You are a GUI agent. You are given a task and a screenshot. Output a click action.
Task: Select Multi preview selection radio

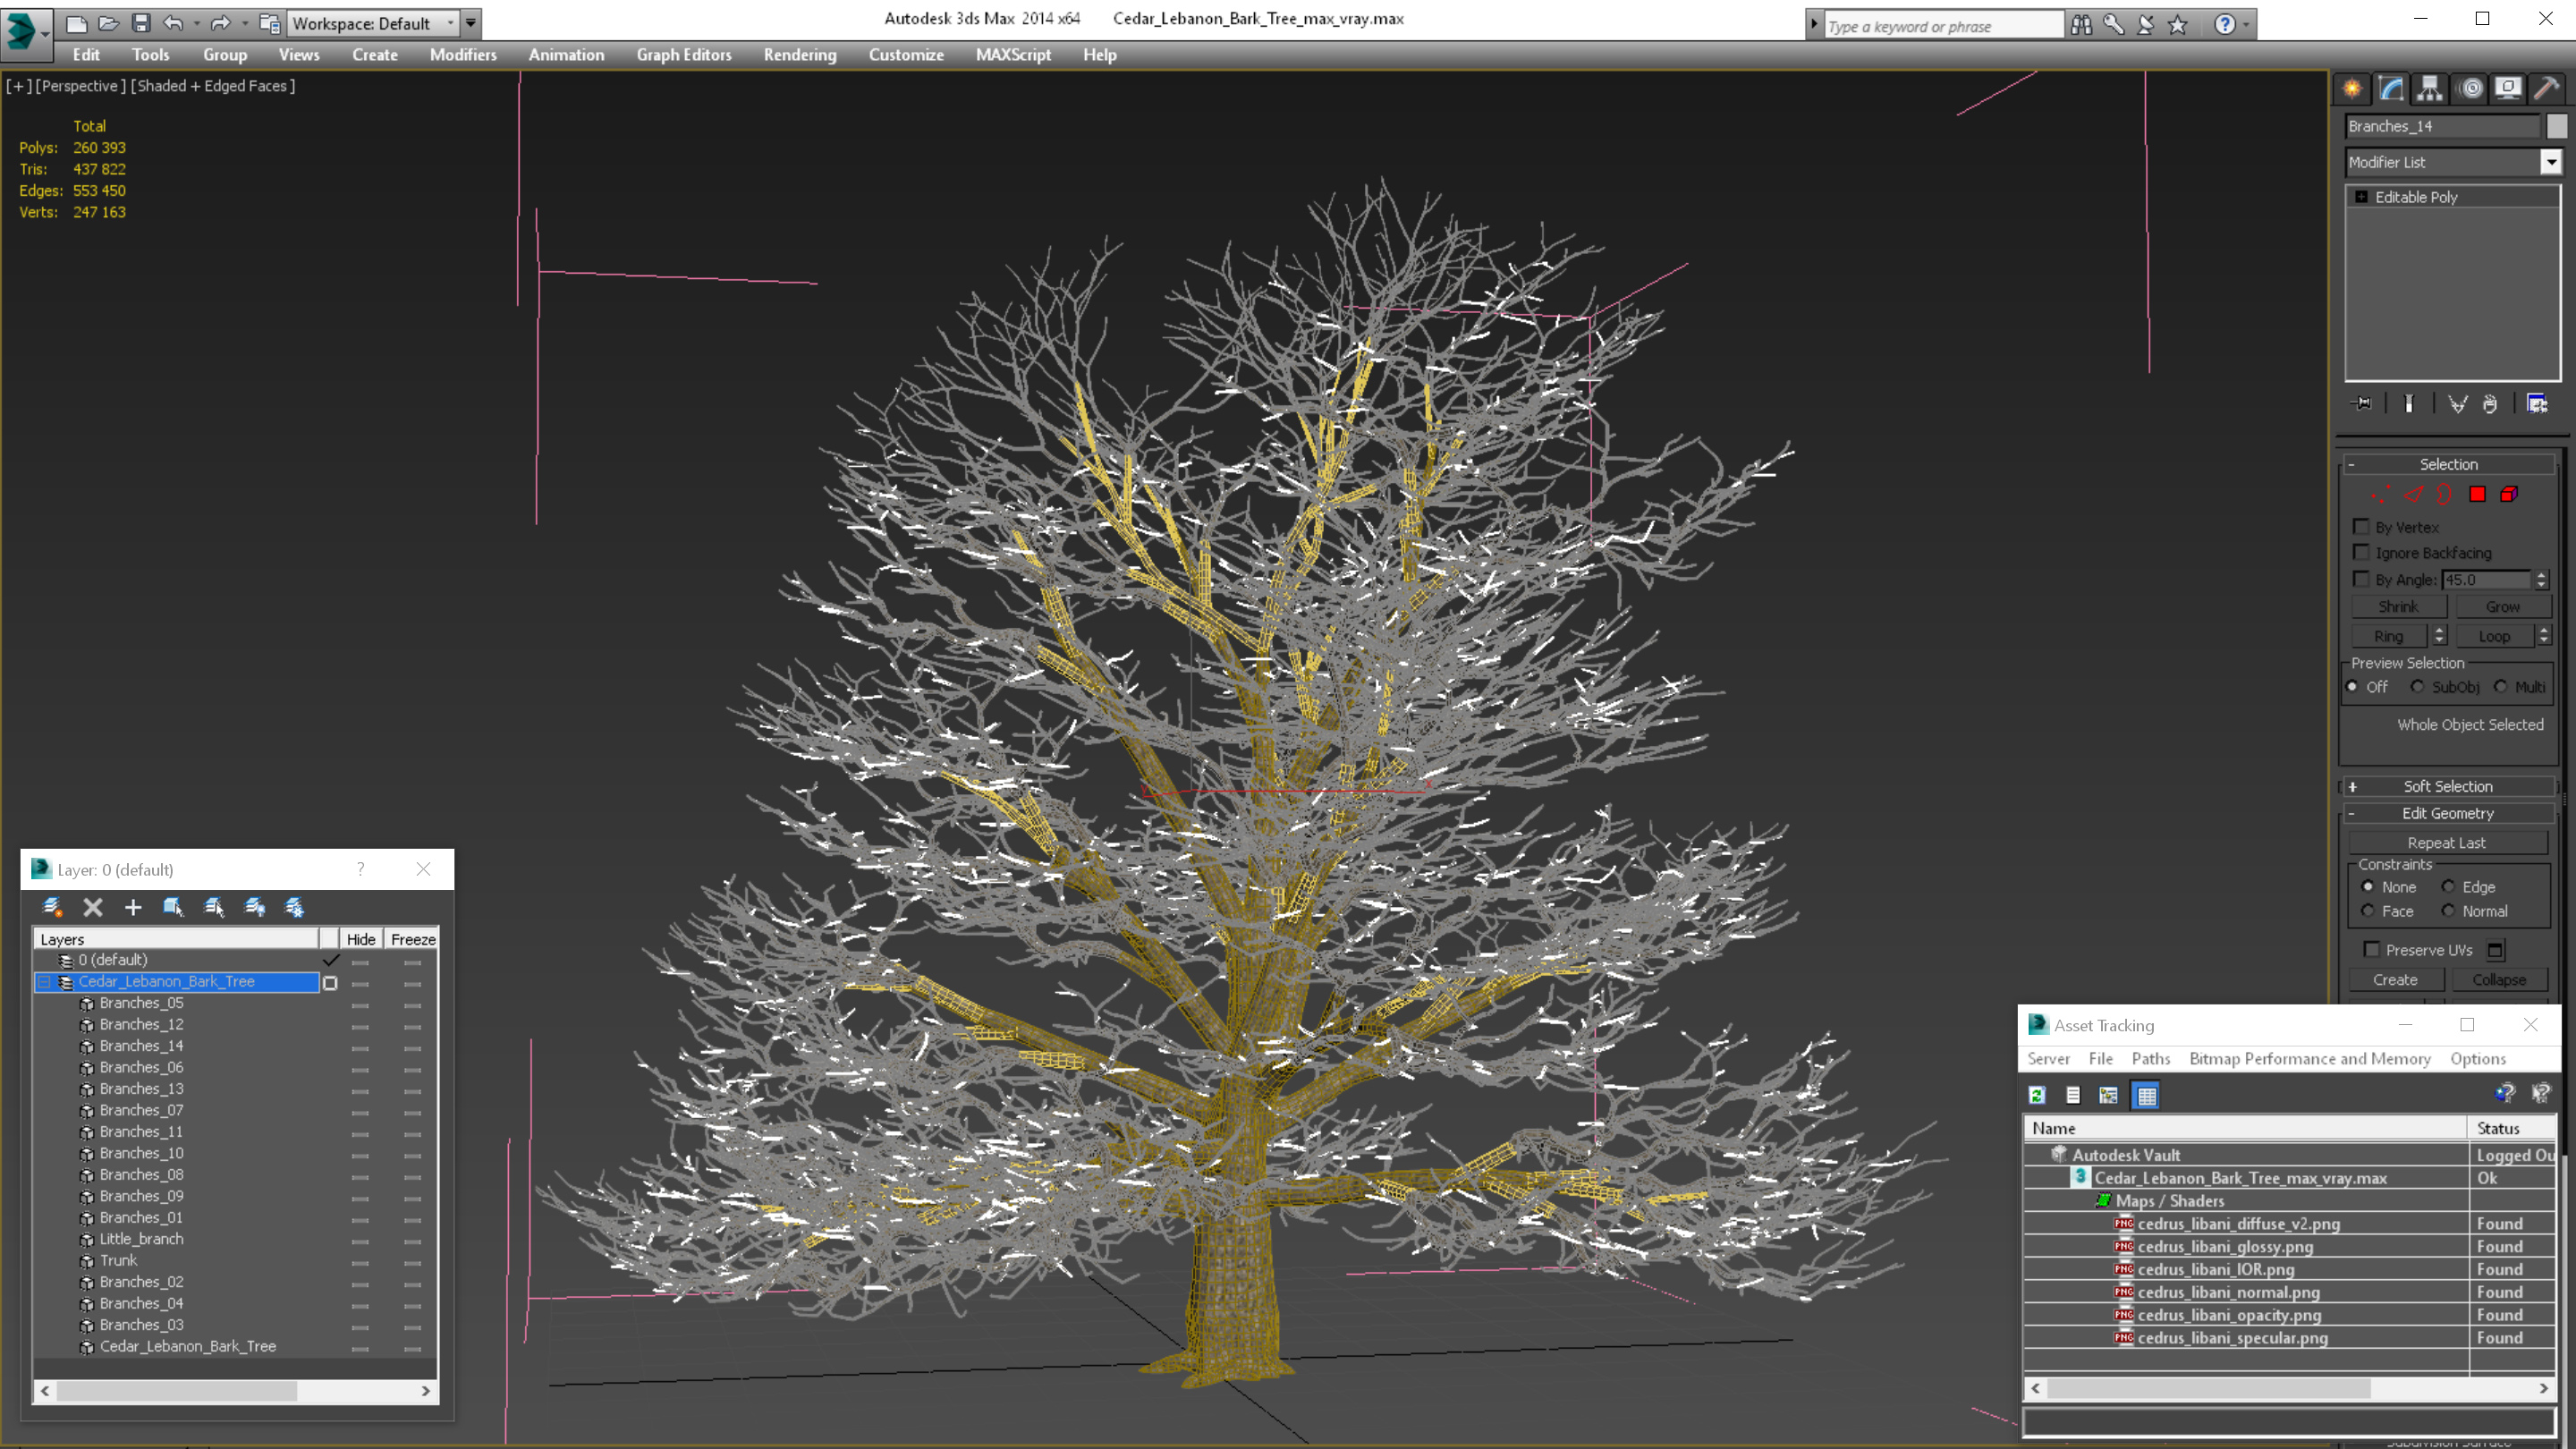2501,687
